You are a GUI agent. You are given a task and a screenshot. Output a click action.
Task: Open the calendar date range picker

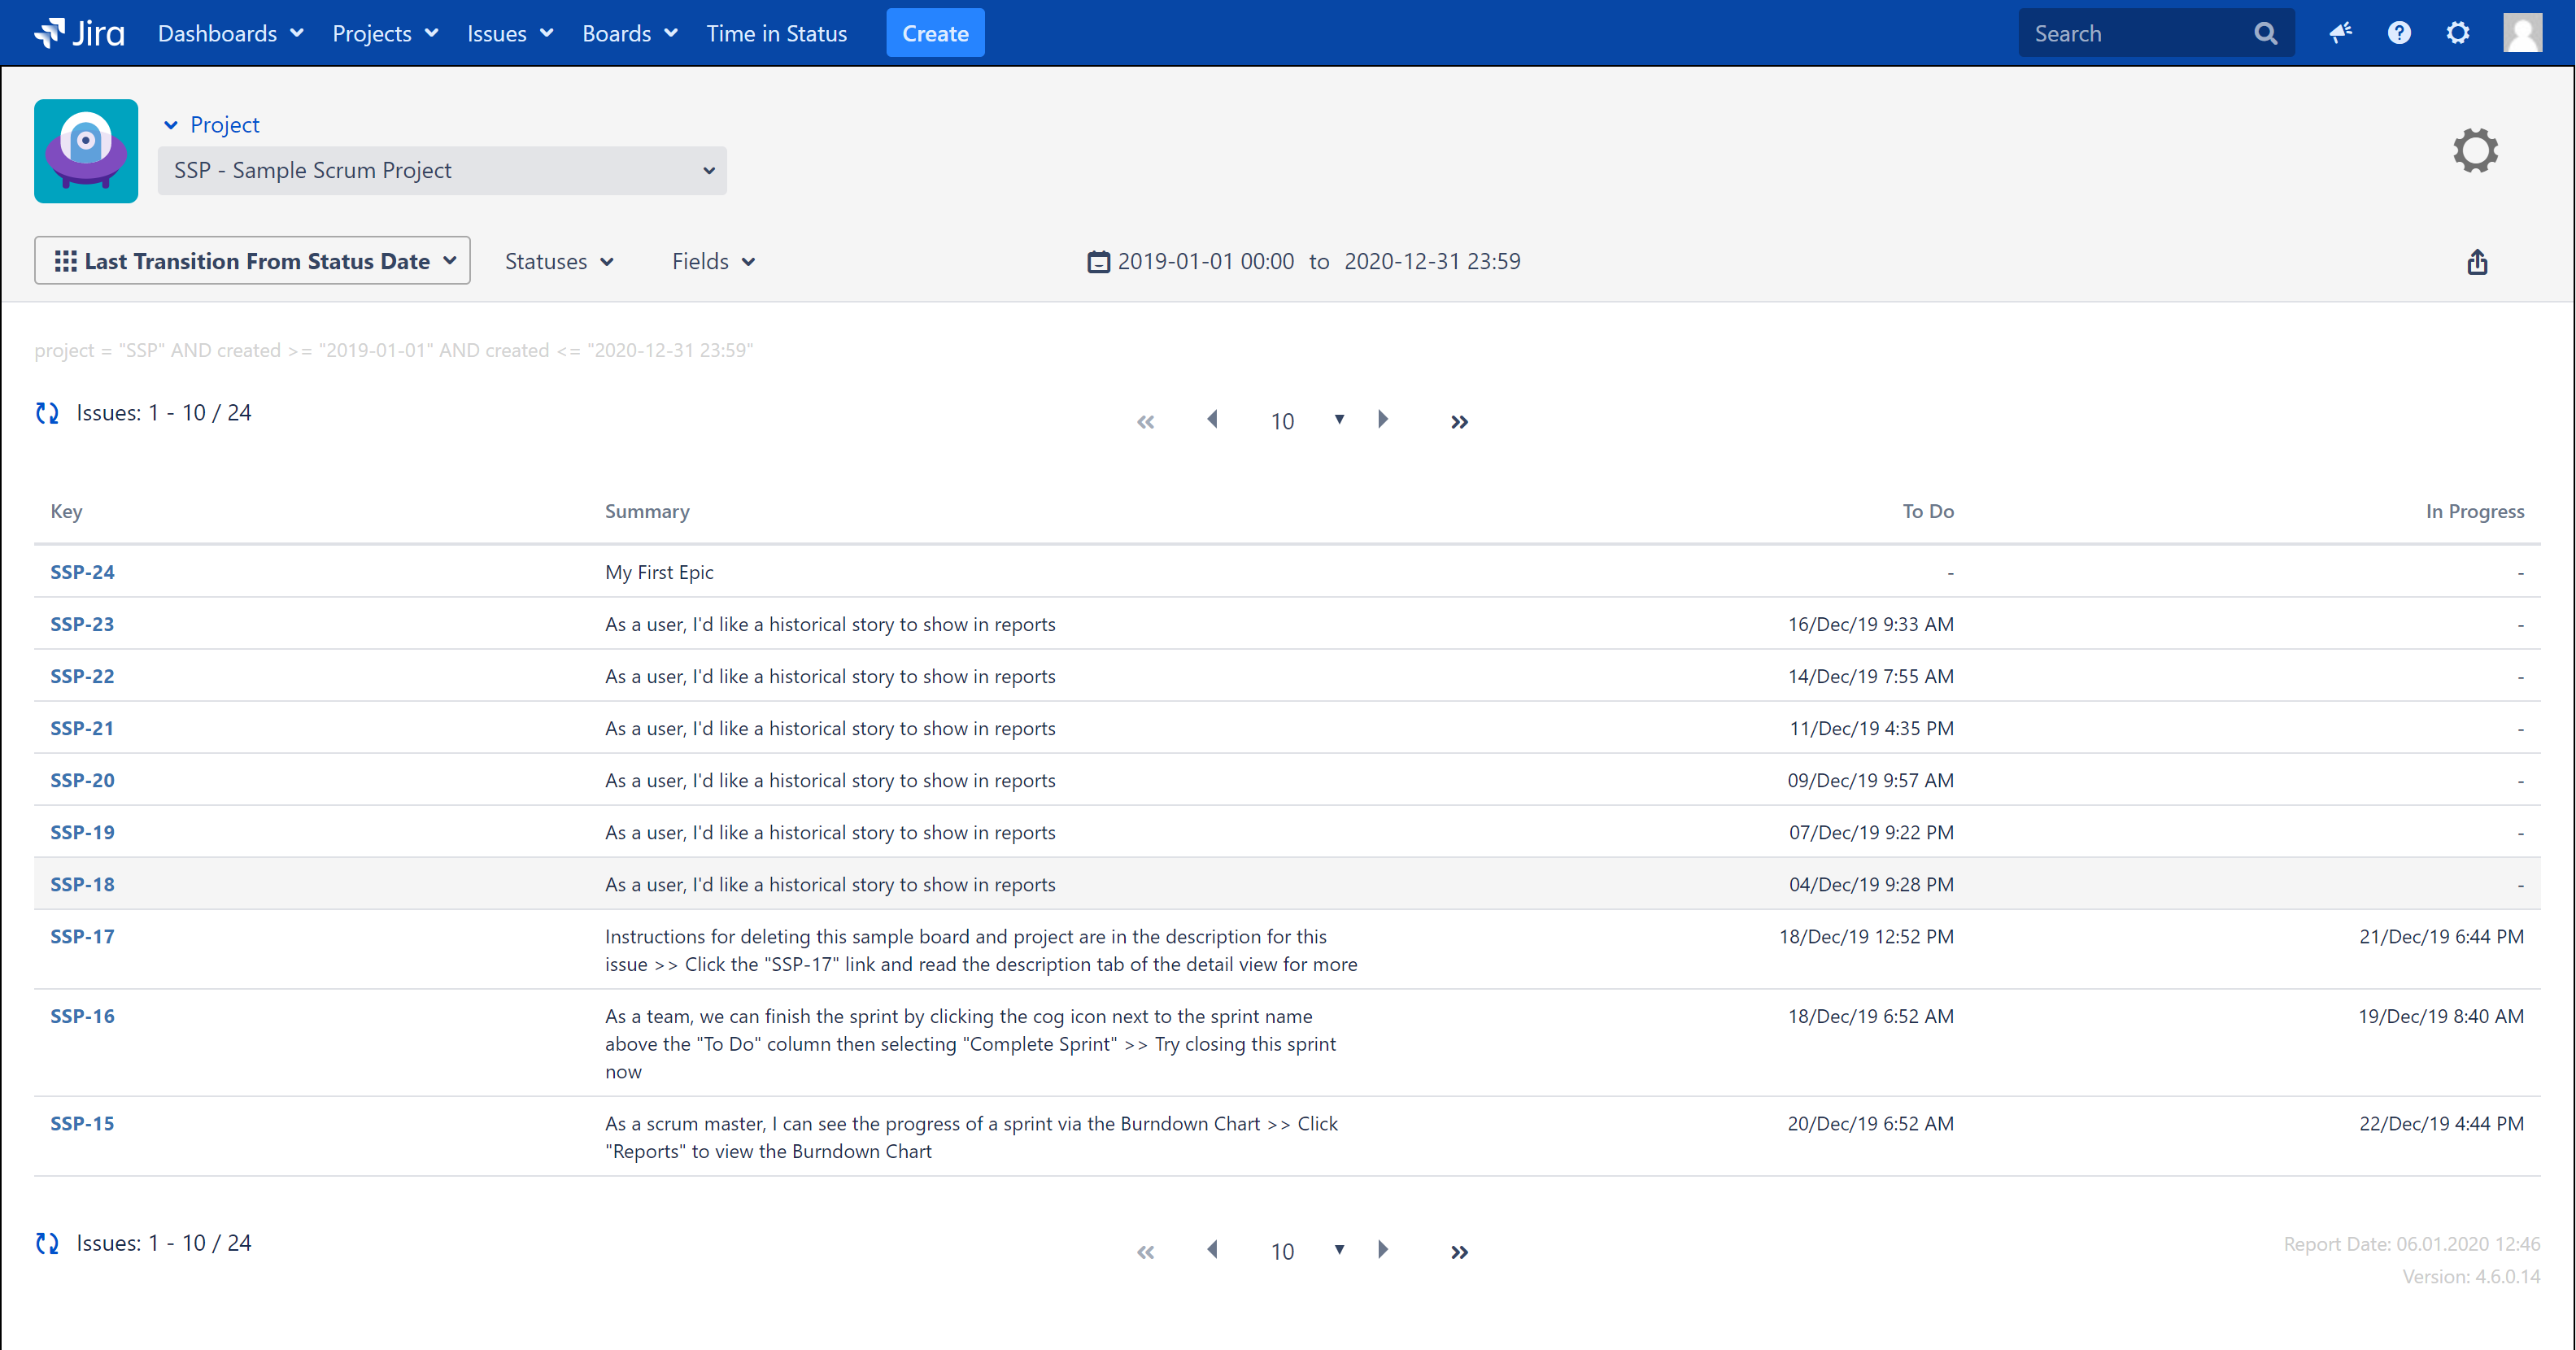click(1098, 262)
